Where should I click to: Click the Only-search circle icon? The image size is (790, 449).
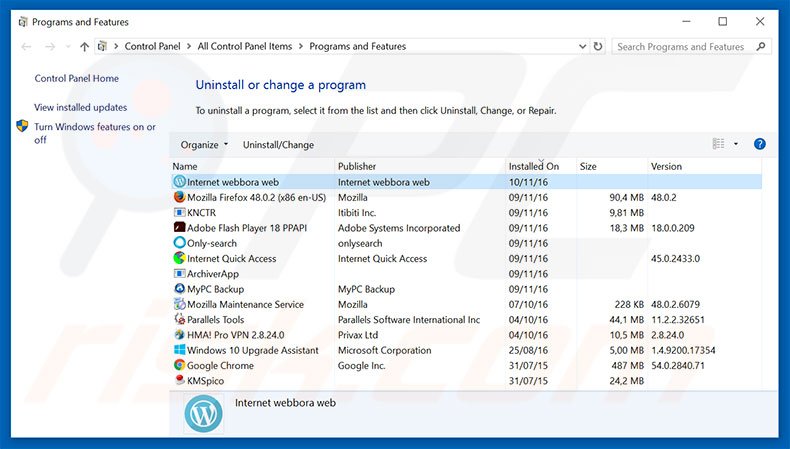(x=179, y=242)
